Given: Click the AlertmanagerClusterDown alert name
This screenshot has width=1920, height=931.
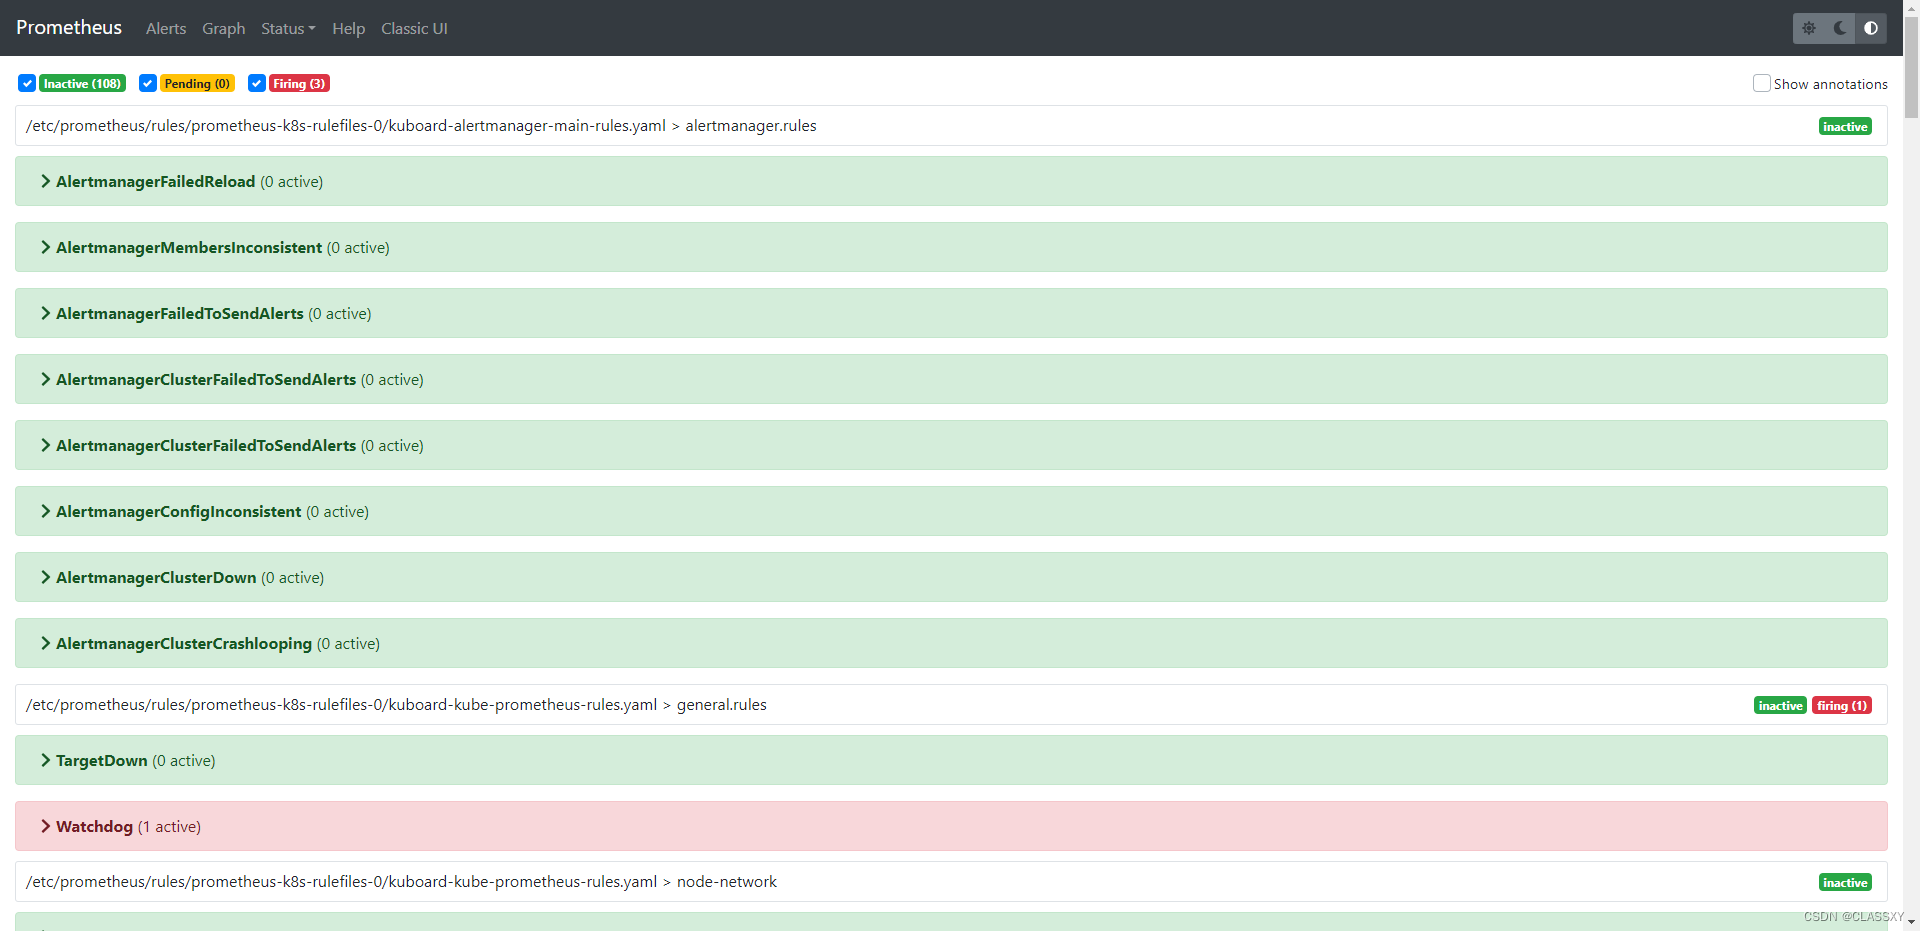Looking at the screenshot, I should [156, 577].
